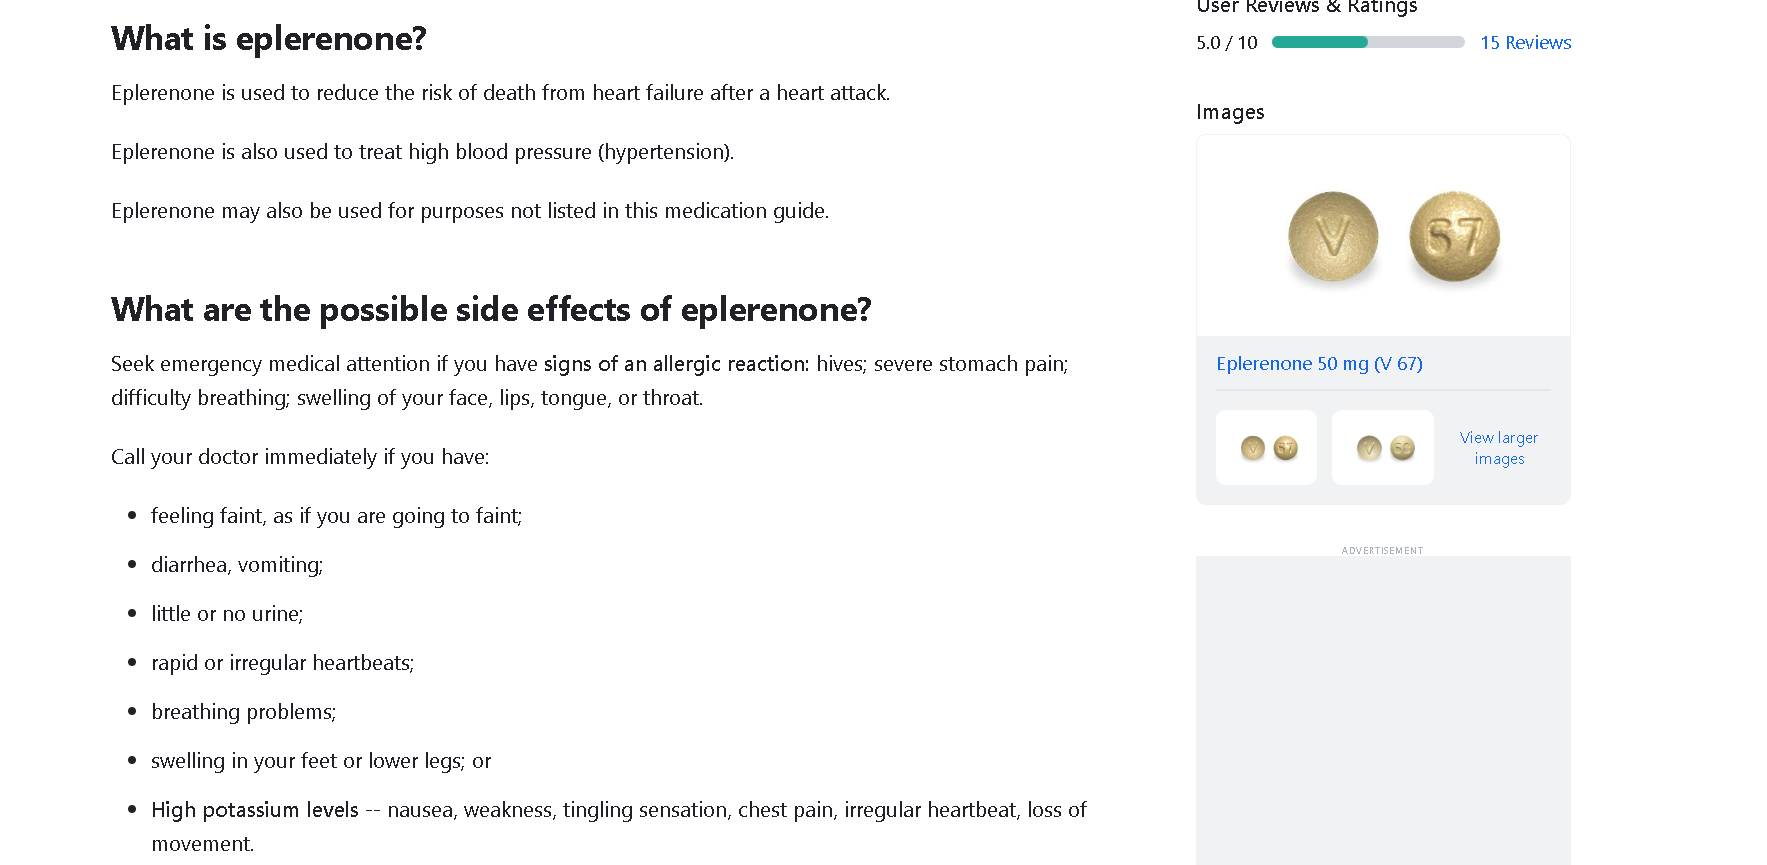This screenshot has height=865, width=1767.
Task: Click the "diarrhea, vomiting" bullet item
Action: click(x=237, y=565)
